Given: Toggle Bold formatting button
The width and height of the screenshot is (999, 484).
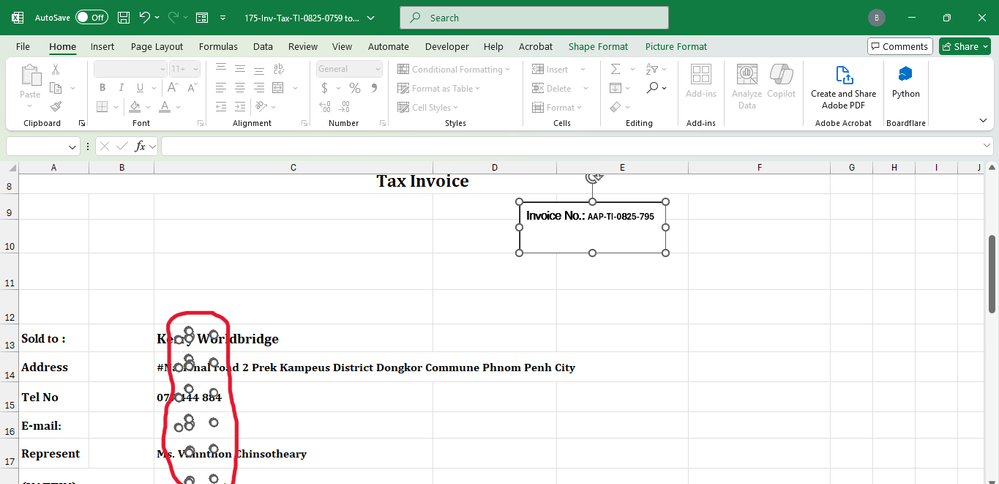Looking at the screenshot, I should [102, 88].
